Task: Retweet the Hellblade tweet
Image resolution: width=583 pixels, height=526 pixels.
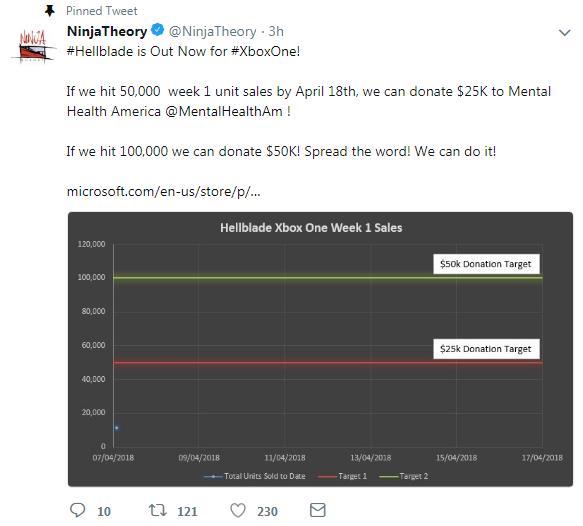Action: [x=158, y=510]
